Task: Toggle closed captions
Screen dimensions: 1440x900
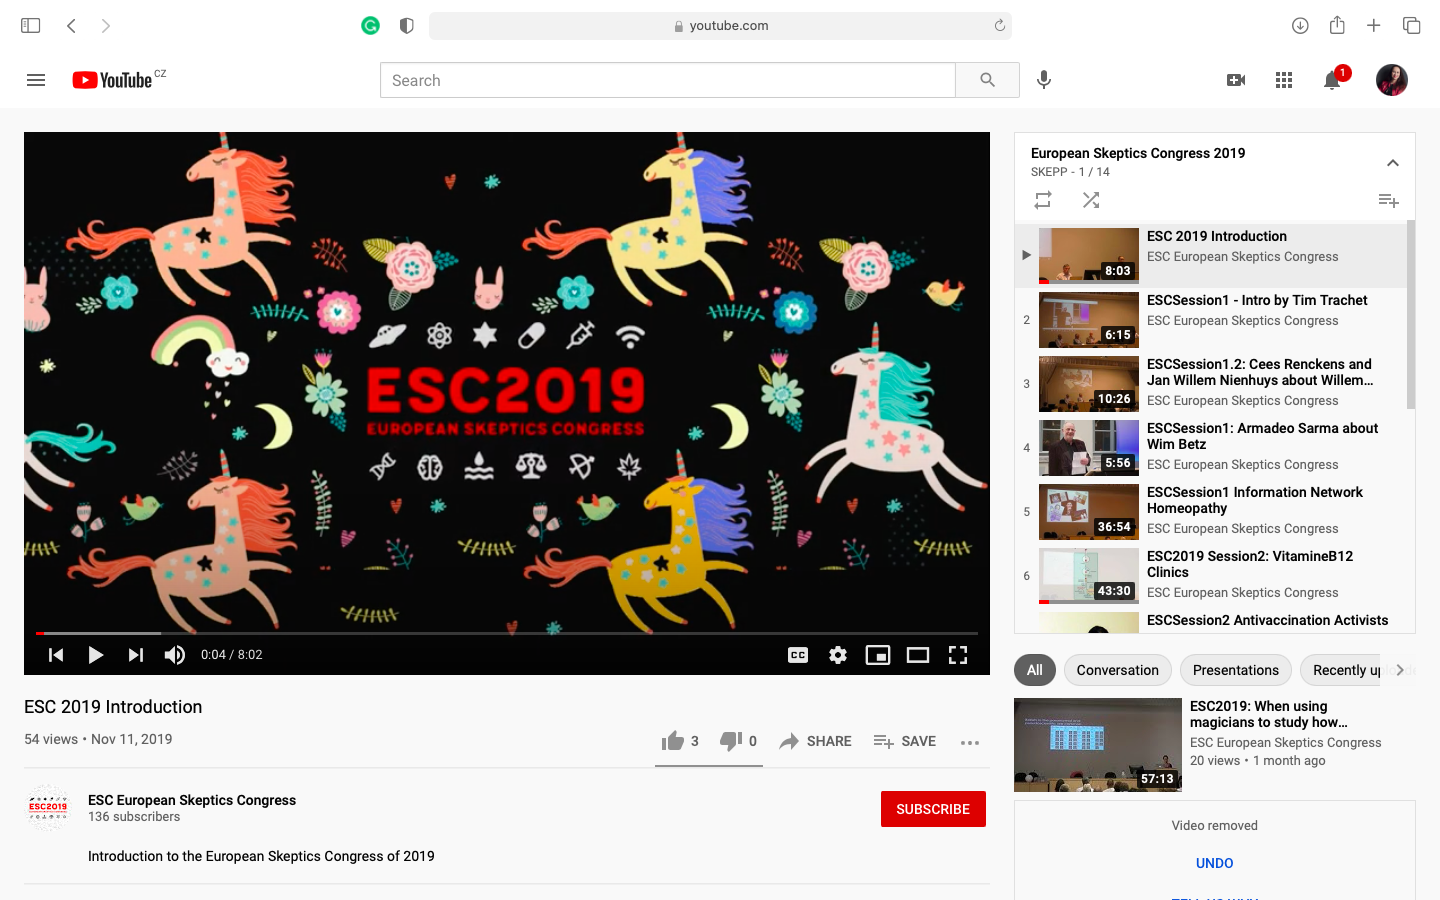Action: (798, 655)
